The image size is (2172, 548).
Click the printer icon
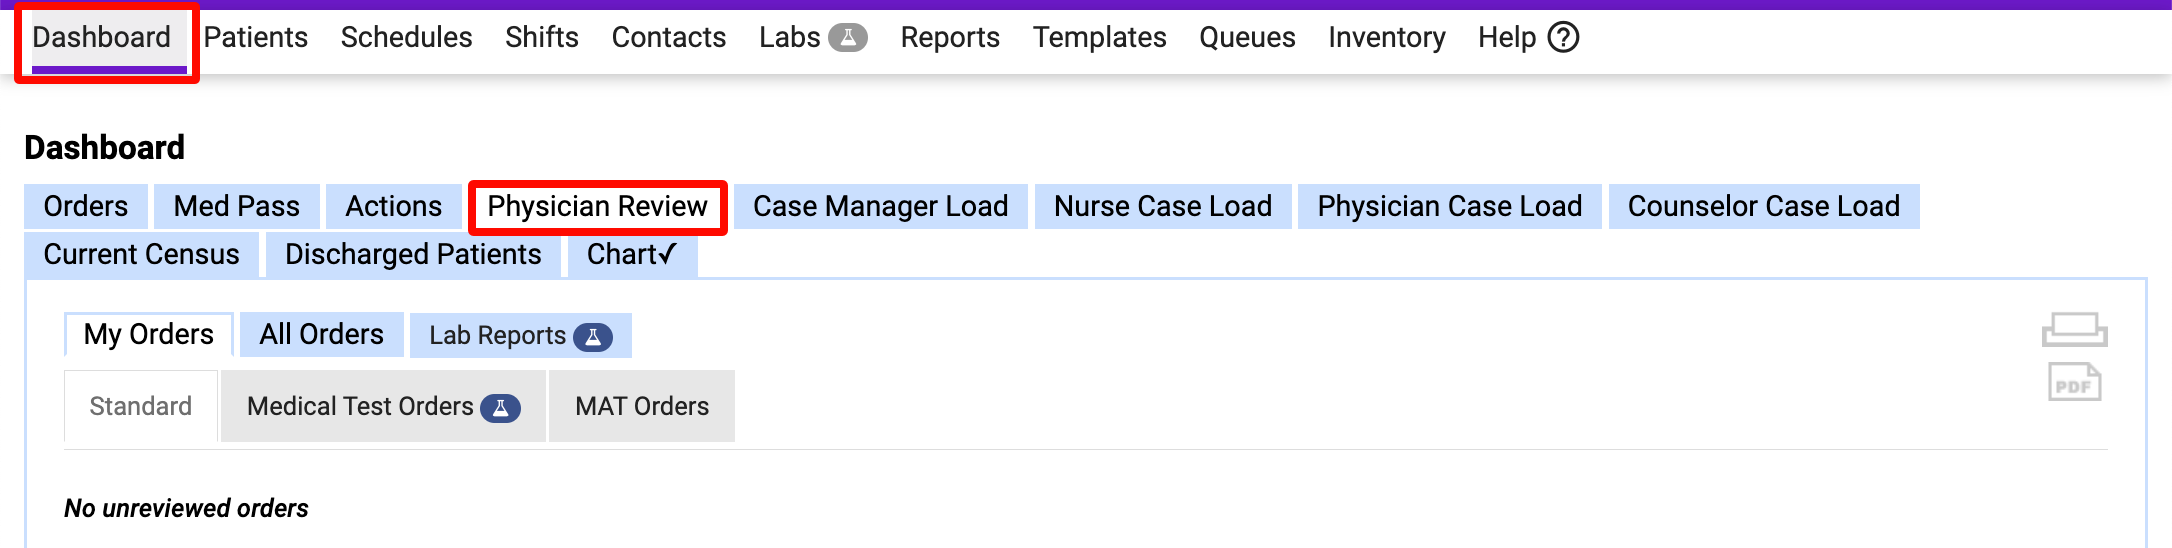2074,330
